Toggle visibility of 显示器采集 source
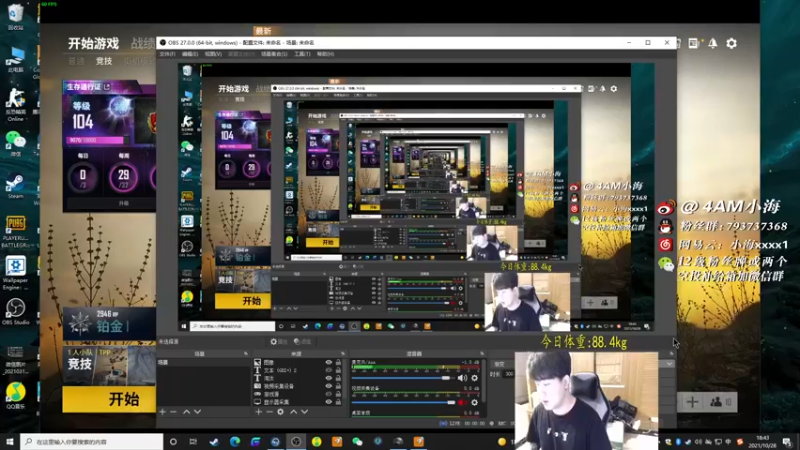The height and width of the screenshot is (450, 800). coord(329,402)
